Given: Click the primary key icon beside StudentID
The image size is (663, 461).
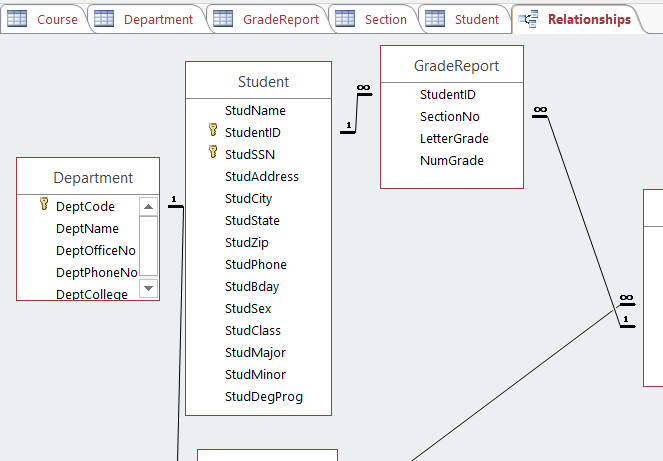Looking at the screenshot, I should pos(212,131).
